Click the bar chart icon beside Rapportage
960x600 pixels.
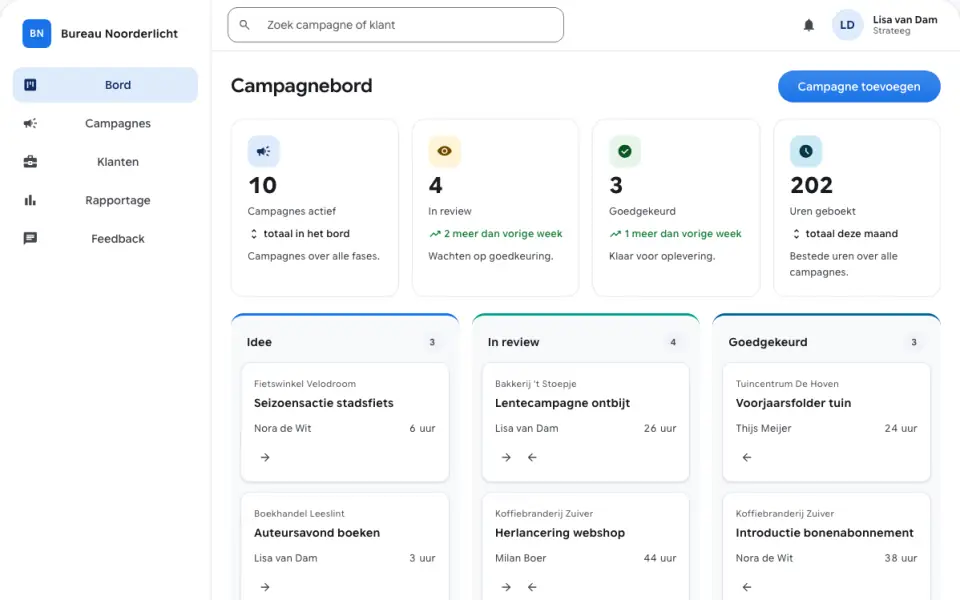[x=30, y=200]
